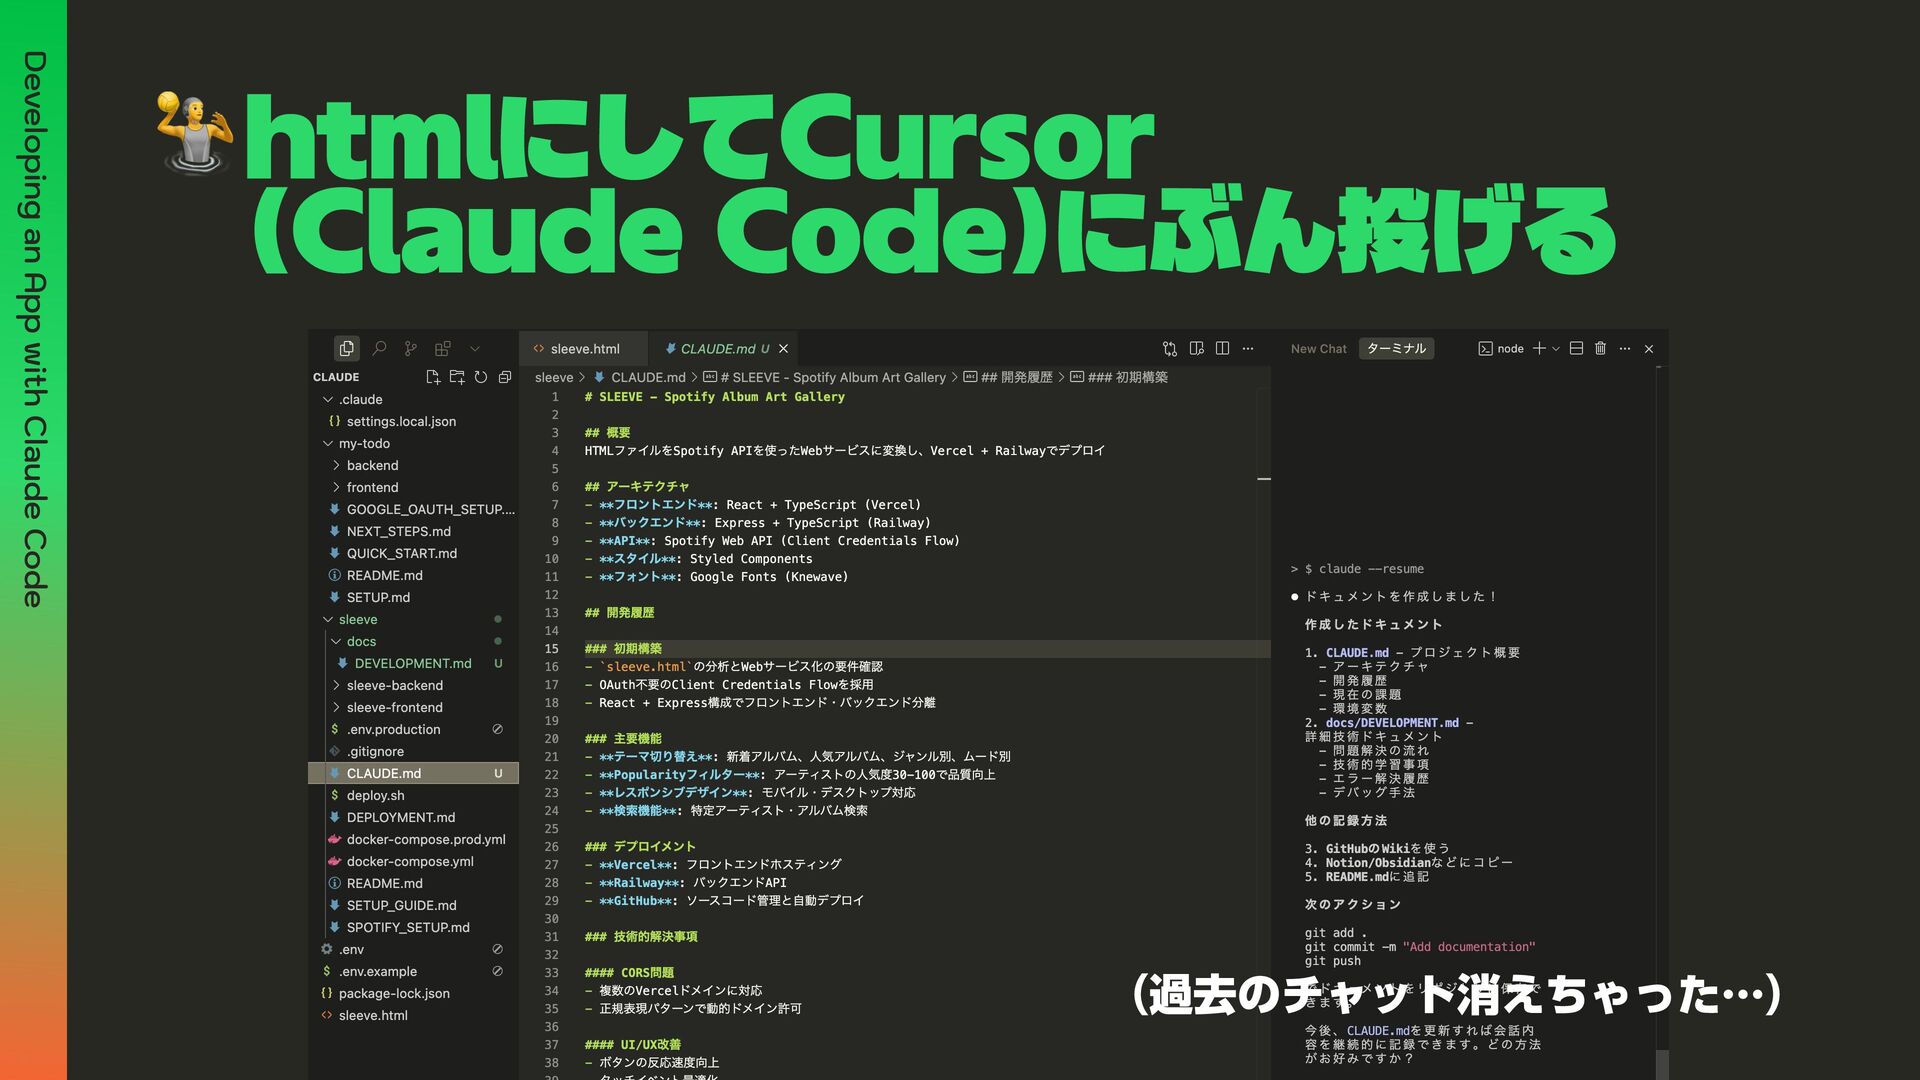Viewport: 1920px width, 1080px height.
Task: Open QUICK_START.md file
Action: [x=414, y=553]
